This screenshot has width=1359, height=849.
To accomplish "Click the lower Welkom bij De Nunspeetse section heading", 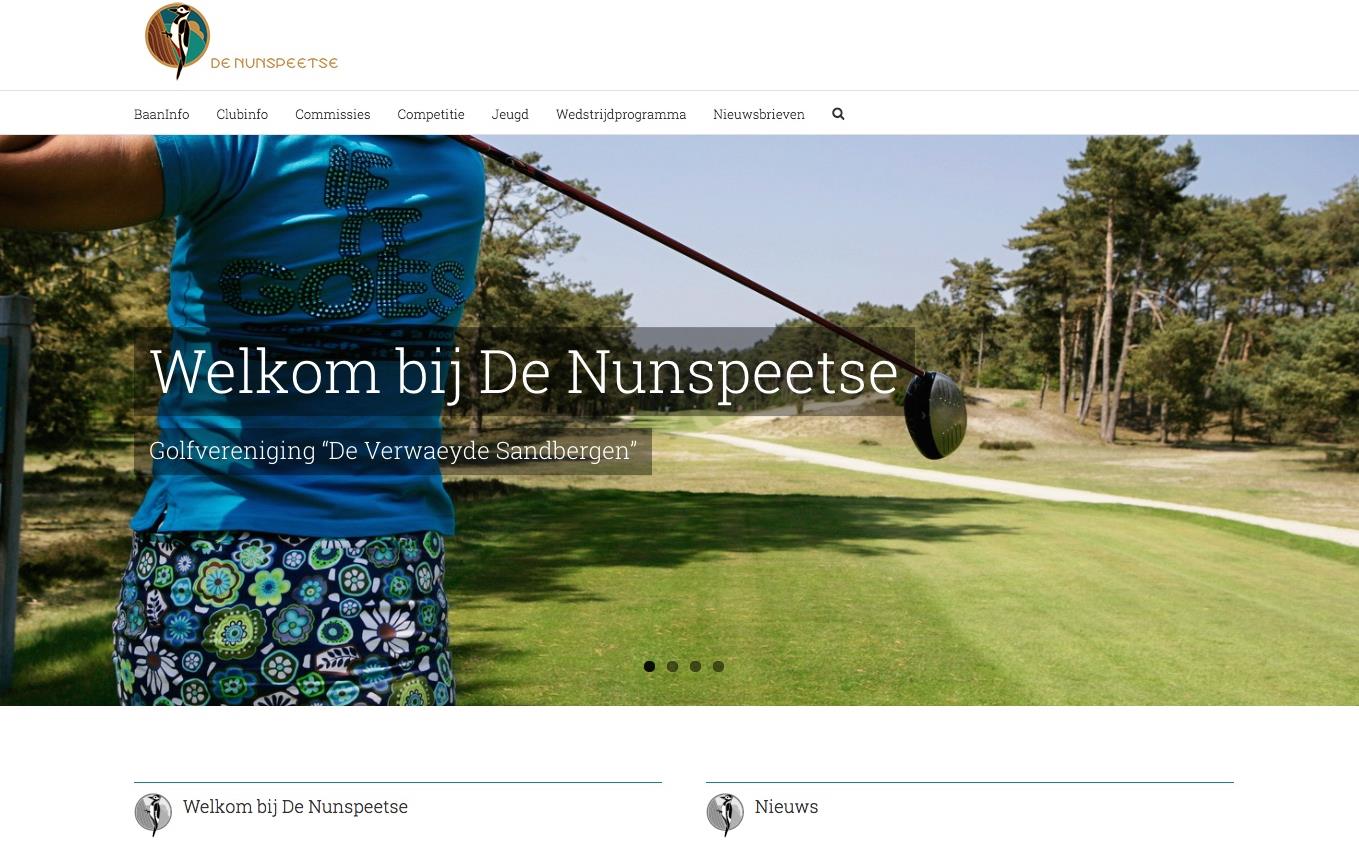I will (x=295, y=807).
